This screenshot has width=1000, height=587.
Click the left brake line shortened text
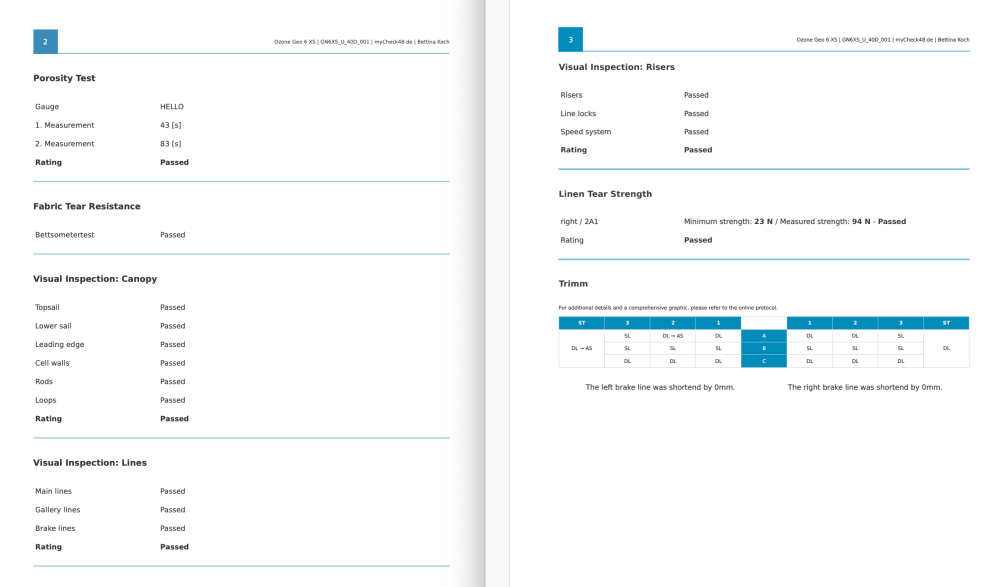point(660,387)
